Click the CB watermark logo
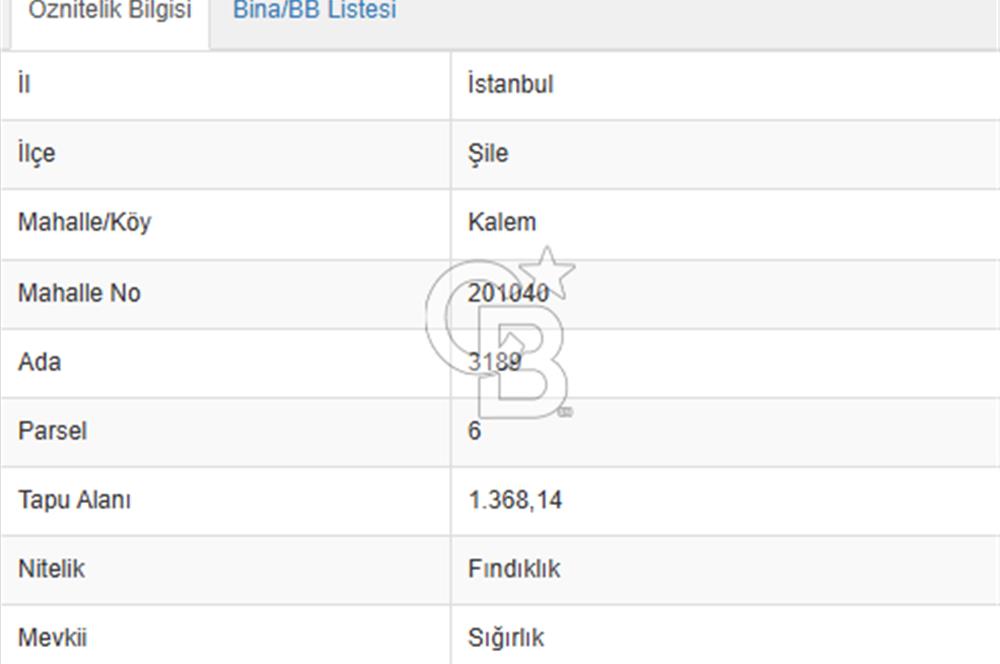The width and height of the screenshot is (1000, 664). tap(501, 333)
